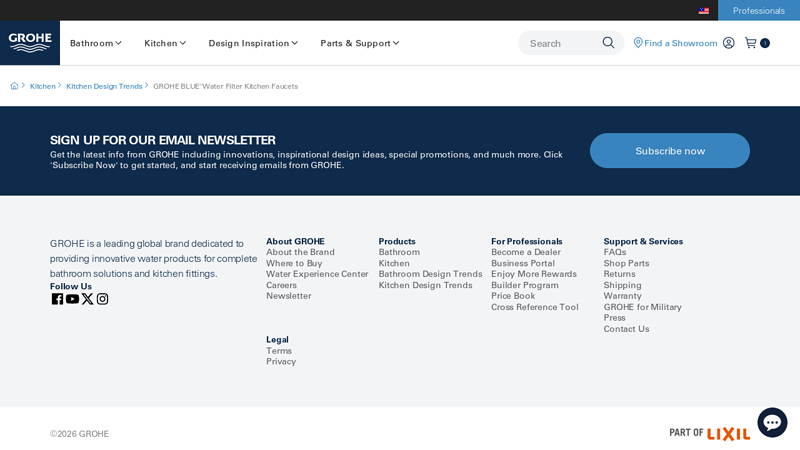Screen dimensions: 800x450
Task: Open the live chat bubble
Action: pyautogui.click(x=772, y=422)
